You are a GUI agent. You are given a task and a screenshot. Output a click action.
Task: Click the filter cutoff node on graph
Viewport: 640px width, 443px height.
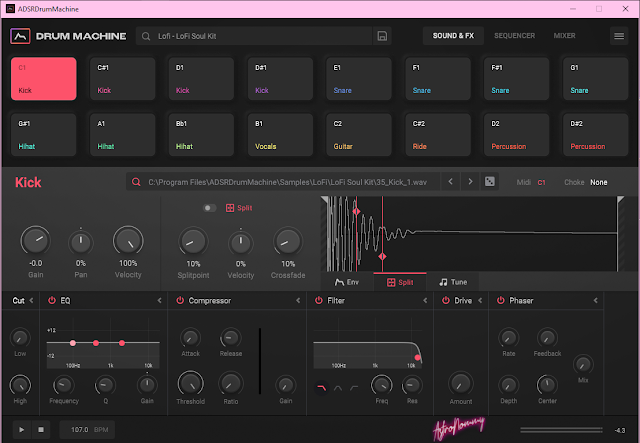[418, 358]
